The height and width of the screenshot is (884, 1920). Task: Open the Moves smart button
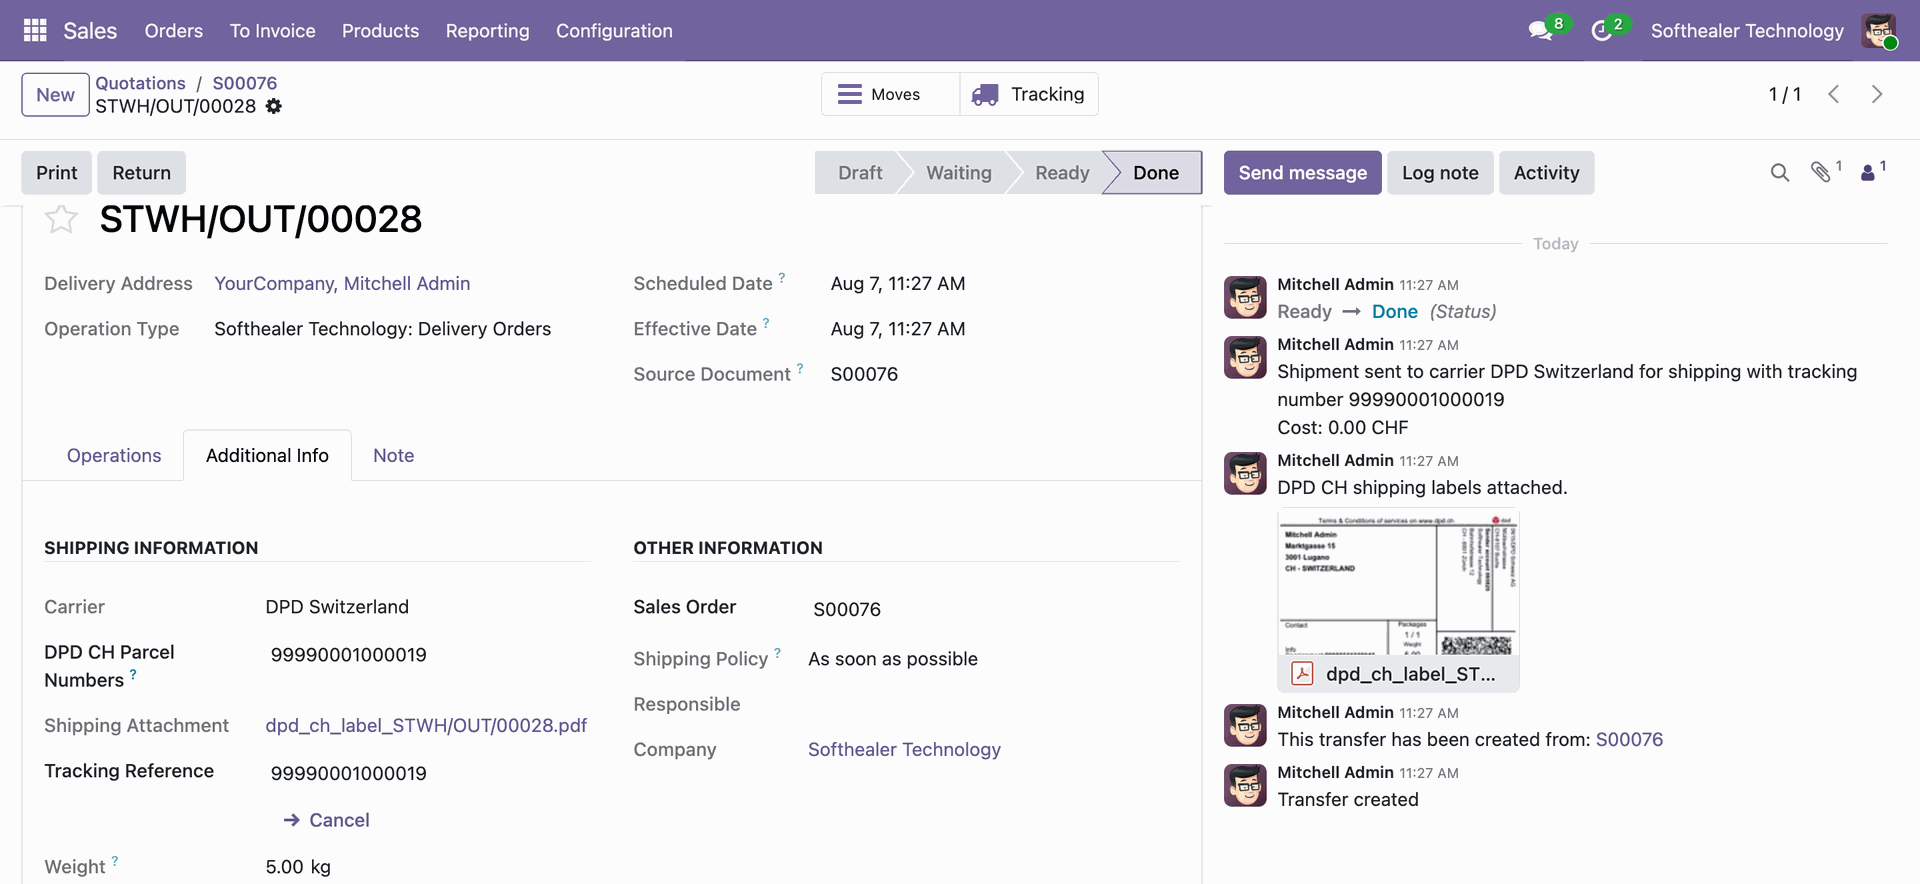click(x=890, y=94)
